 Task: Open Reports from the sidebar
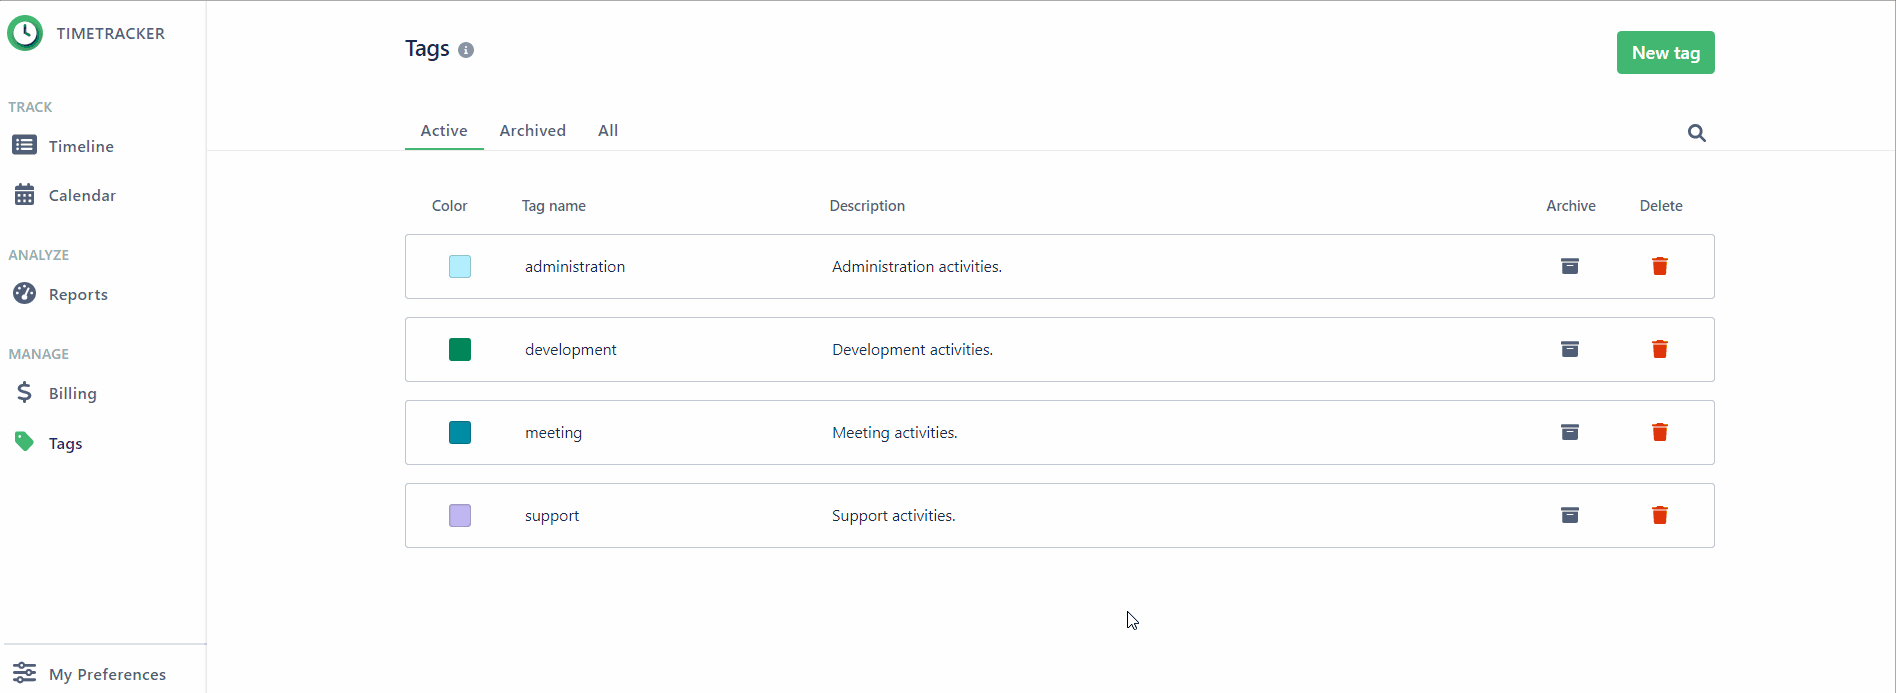click(78, 294)
